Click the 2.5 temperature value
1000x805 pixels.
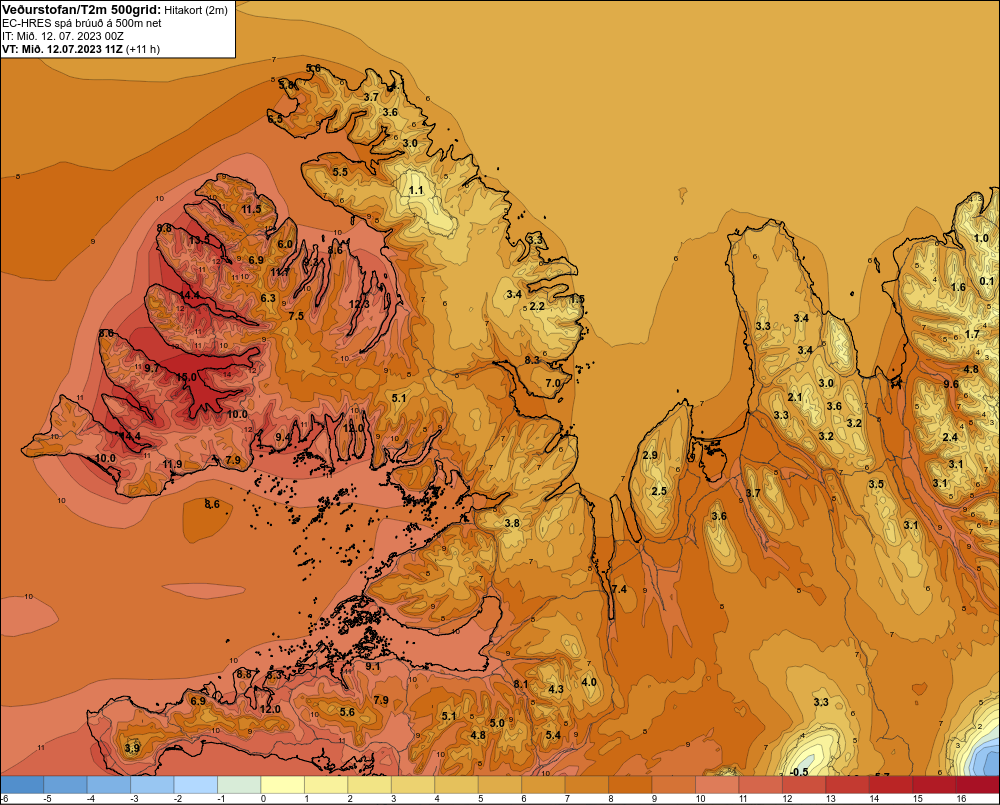(659, 491)
